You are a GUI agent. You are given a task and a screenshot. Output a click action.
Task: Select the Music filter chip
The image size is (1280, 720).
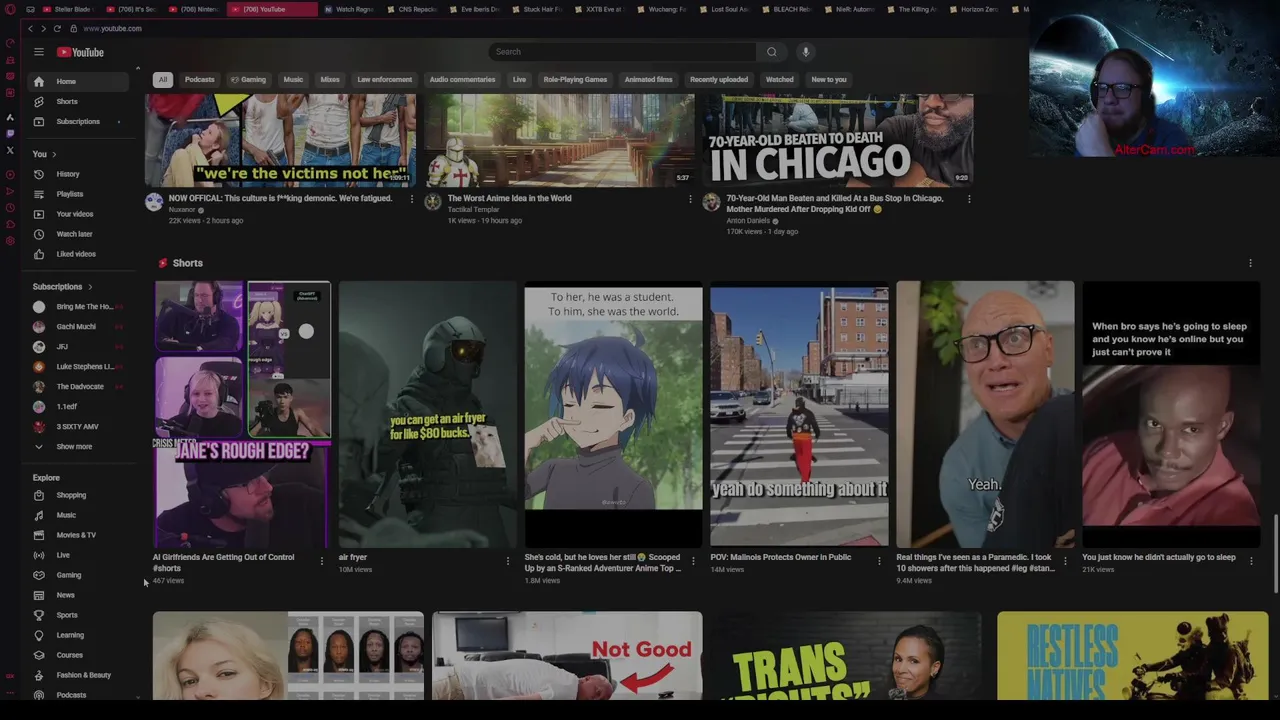[293, 79]
